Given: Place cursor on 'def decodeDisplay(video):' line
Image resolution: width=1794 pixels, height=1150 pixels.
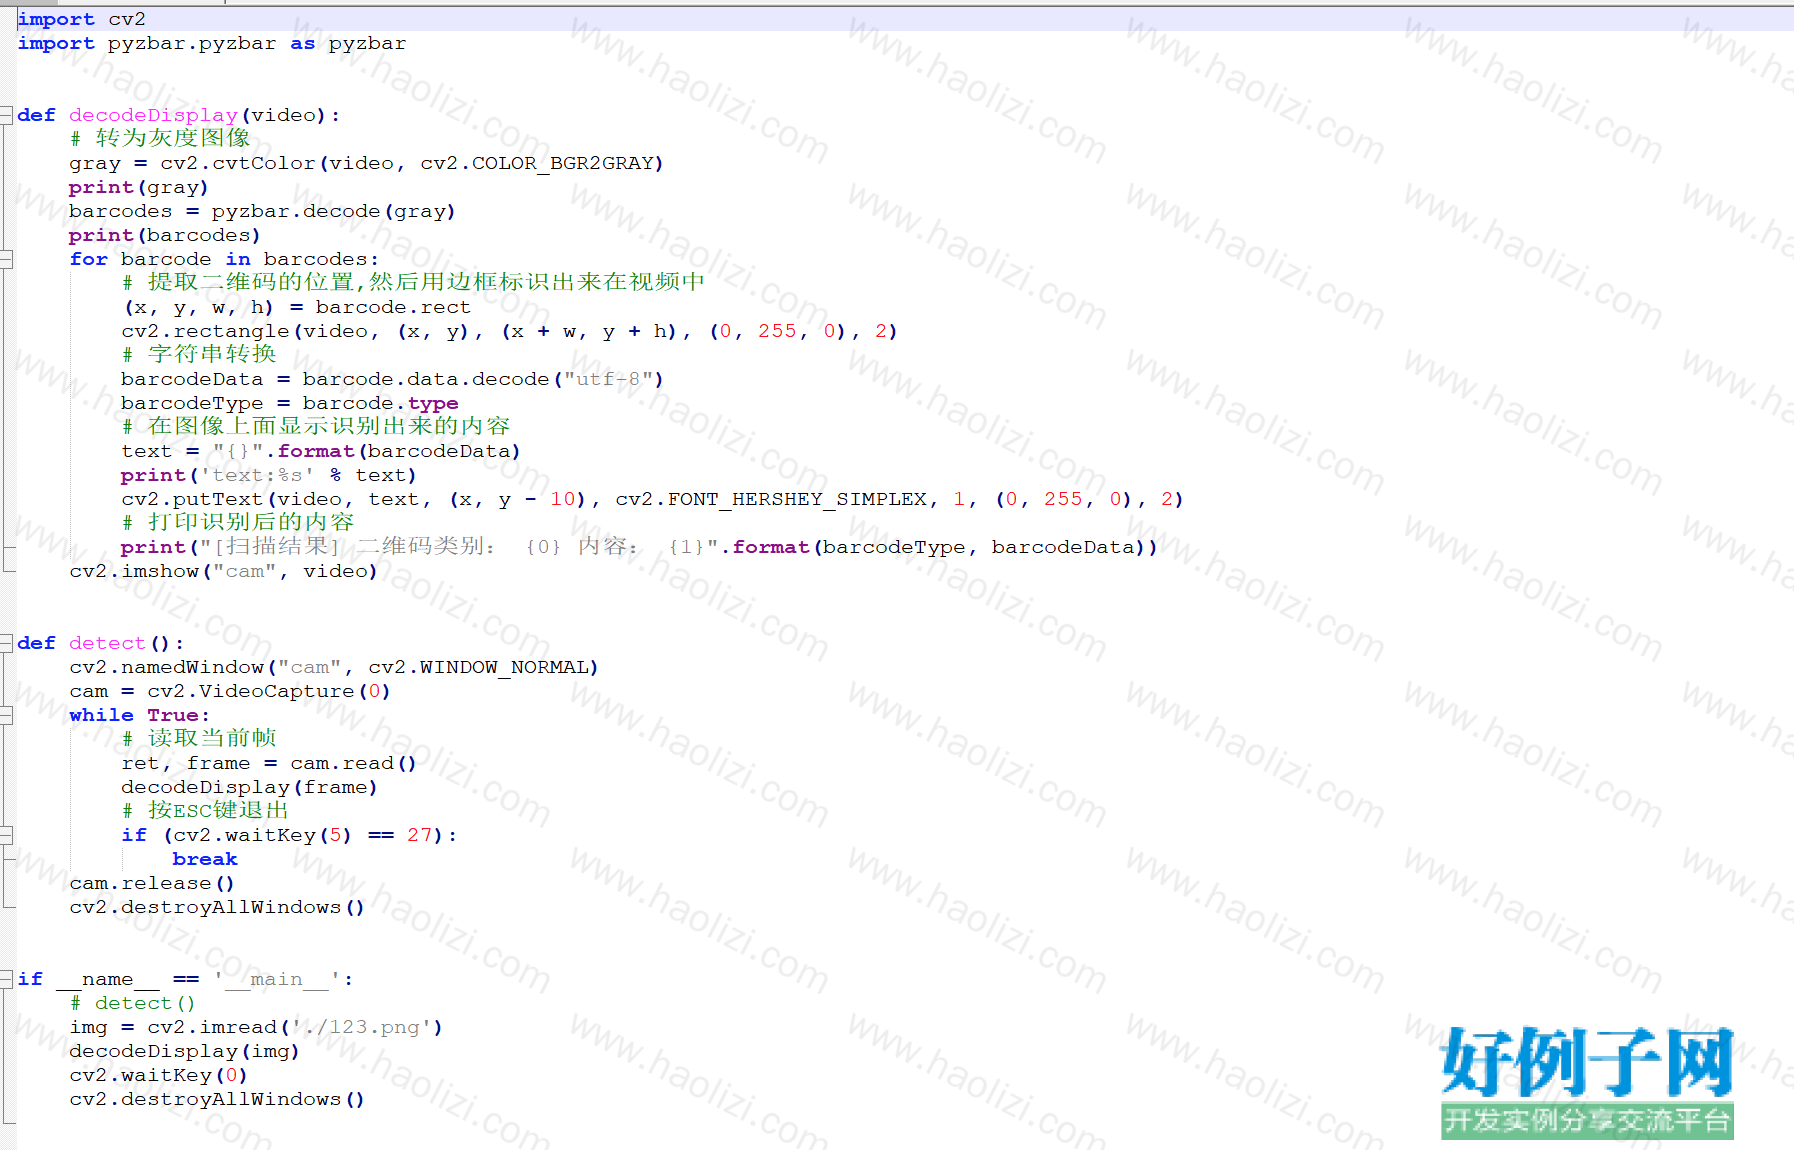Looking at the screenshot, I should (x=179, y=115).
